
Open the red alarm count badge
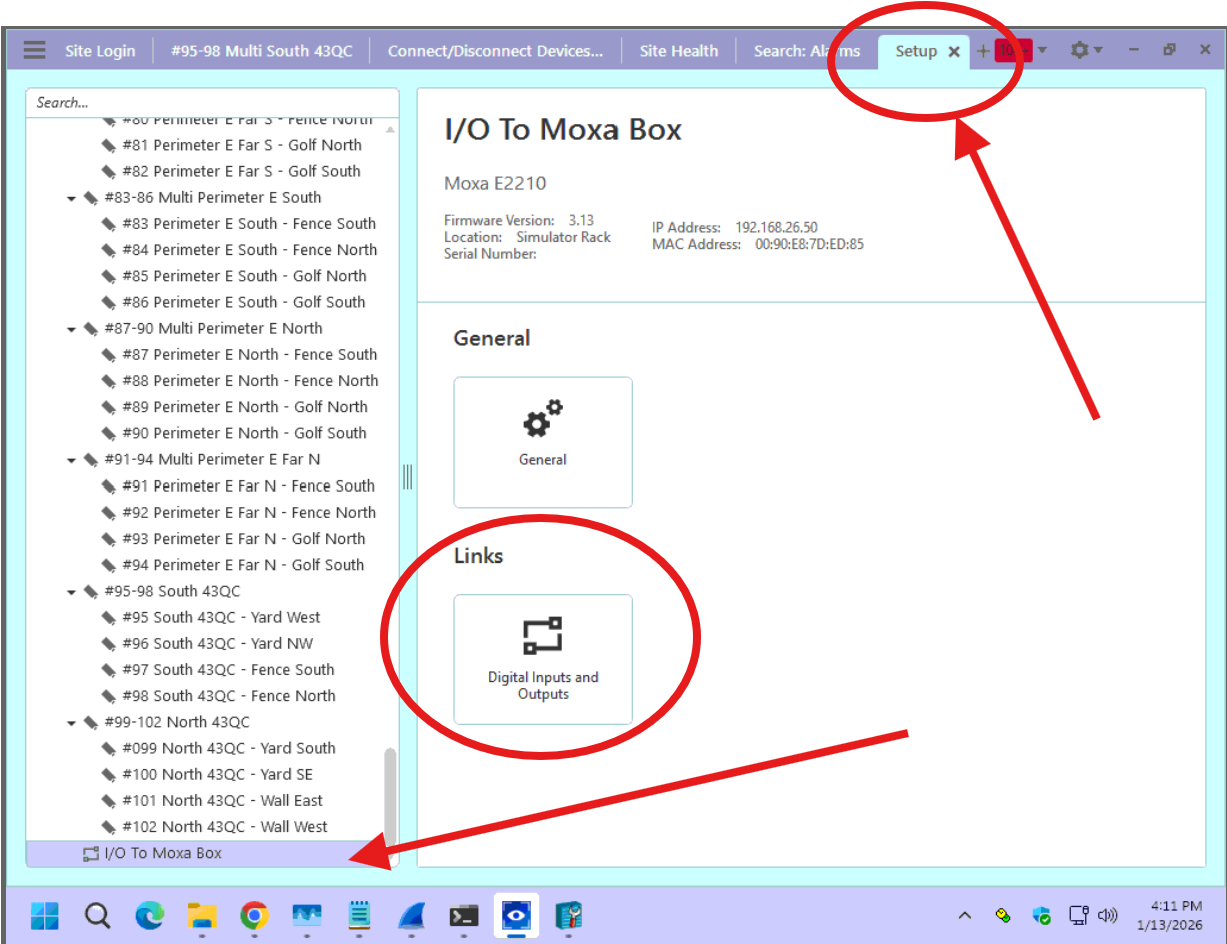[1012, 50]
